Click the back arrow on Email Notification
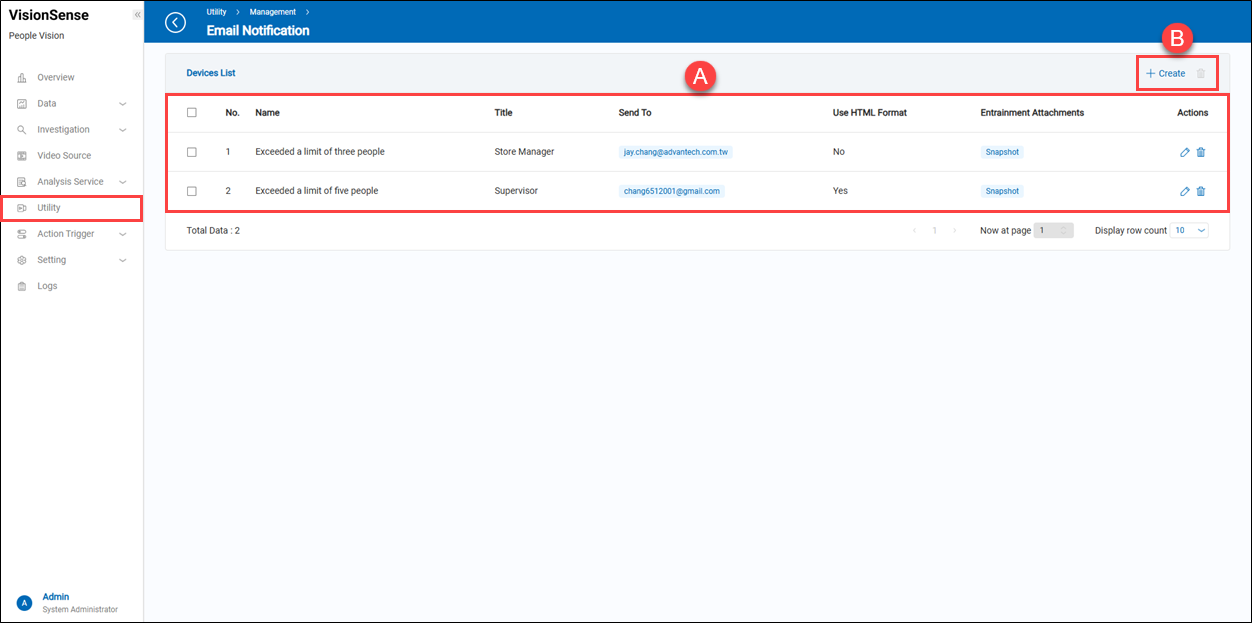 click(175, 22)
